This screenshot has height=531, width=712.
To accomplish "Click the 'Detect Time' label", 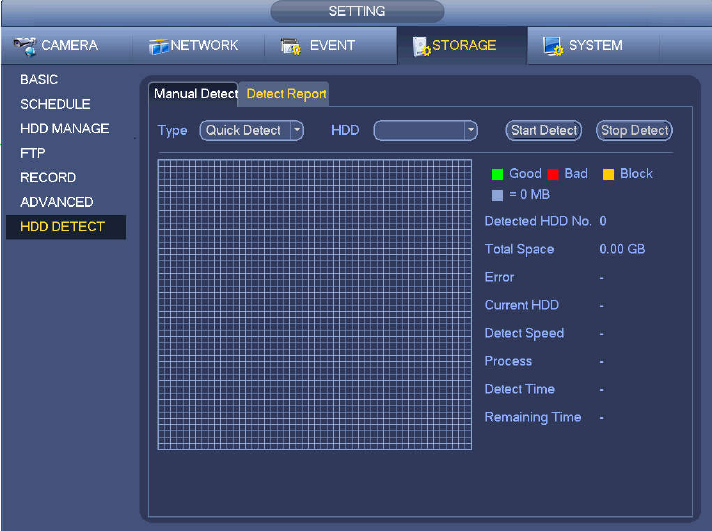I will pos(519,389).
